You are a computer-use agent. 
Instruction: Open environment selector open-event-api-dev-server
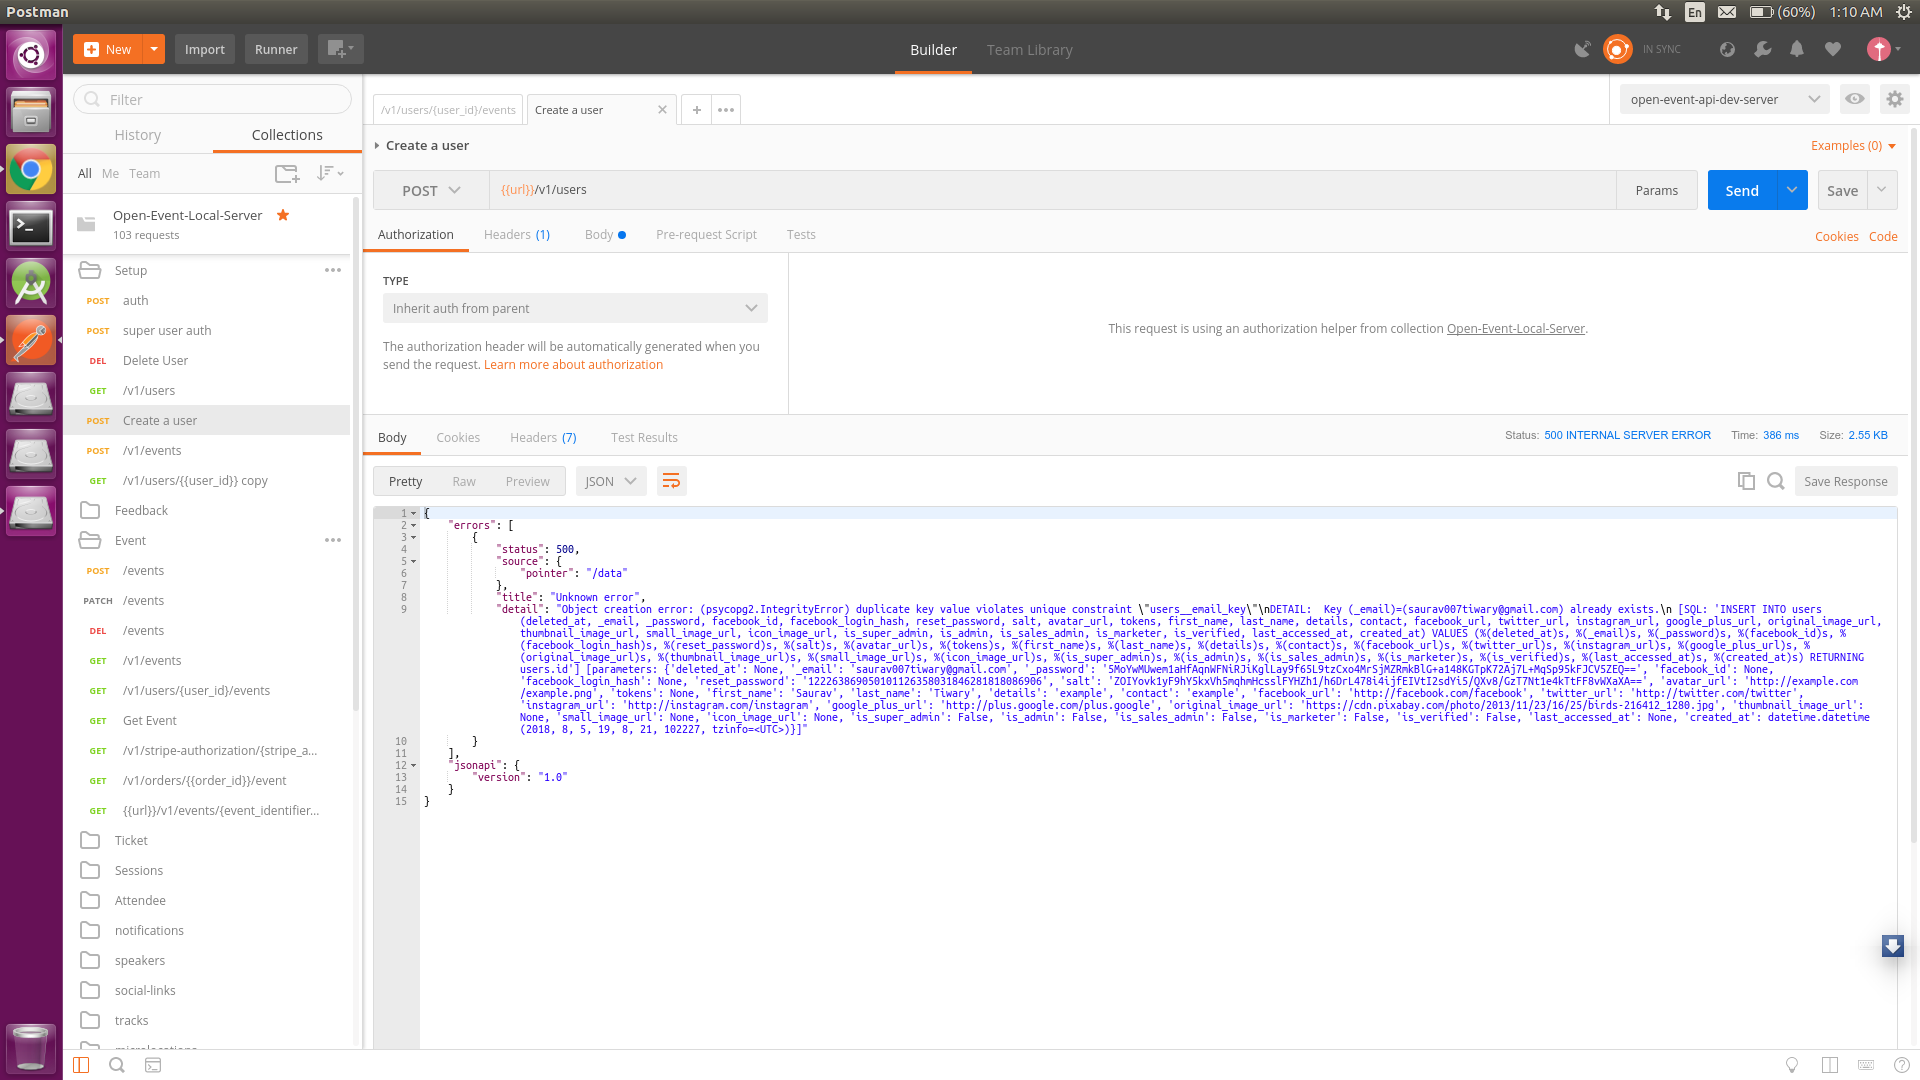click(1724, 99)
